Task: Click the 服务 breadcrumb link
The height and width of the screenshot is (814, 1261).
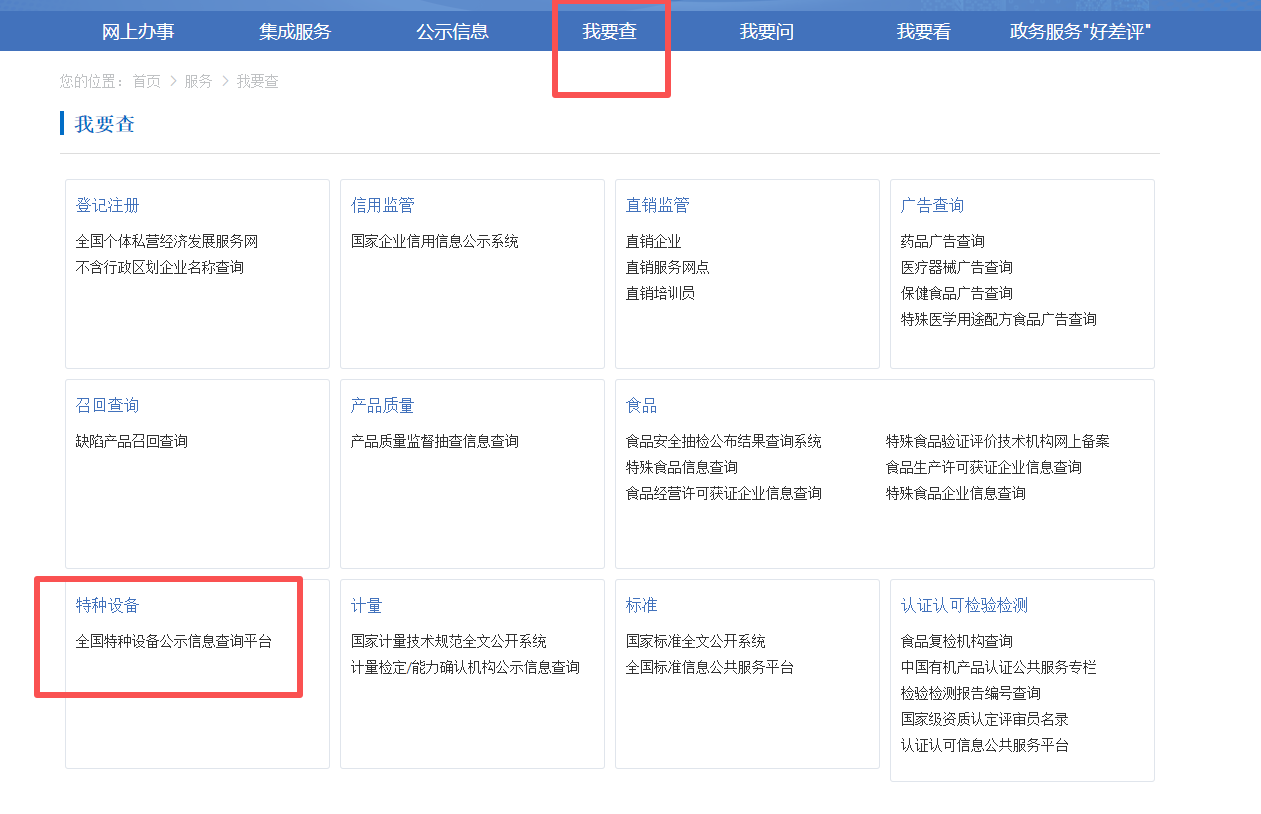Action: (198, 81)
